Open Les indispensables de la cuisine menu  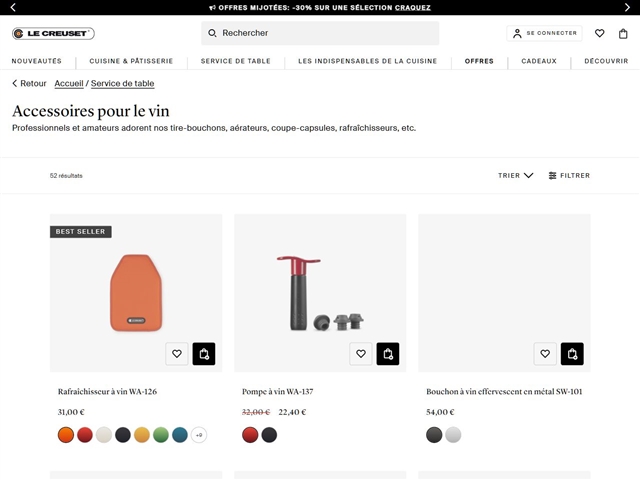click(367, 61)
